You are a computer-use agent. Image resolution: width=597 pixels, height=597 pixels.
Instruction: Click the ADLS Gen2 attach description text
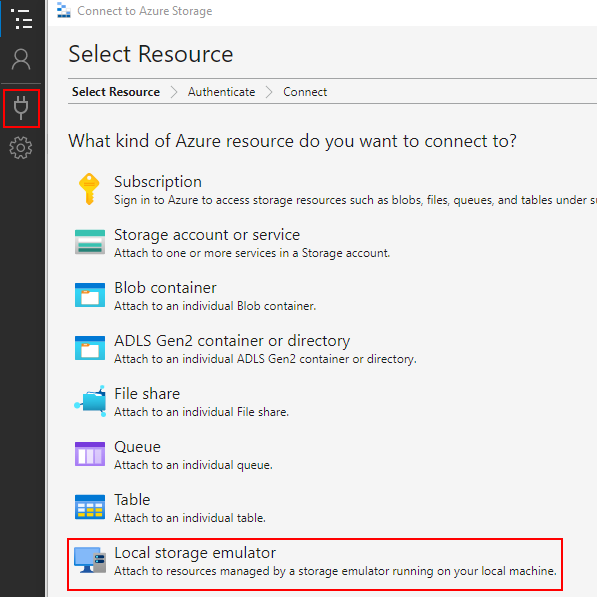click(x=265, y=359)
